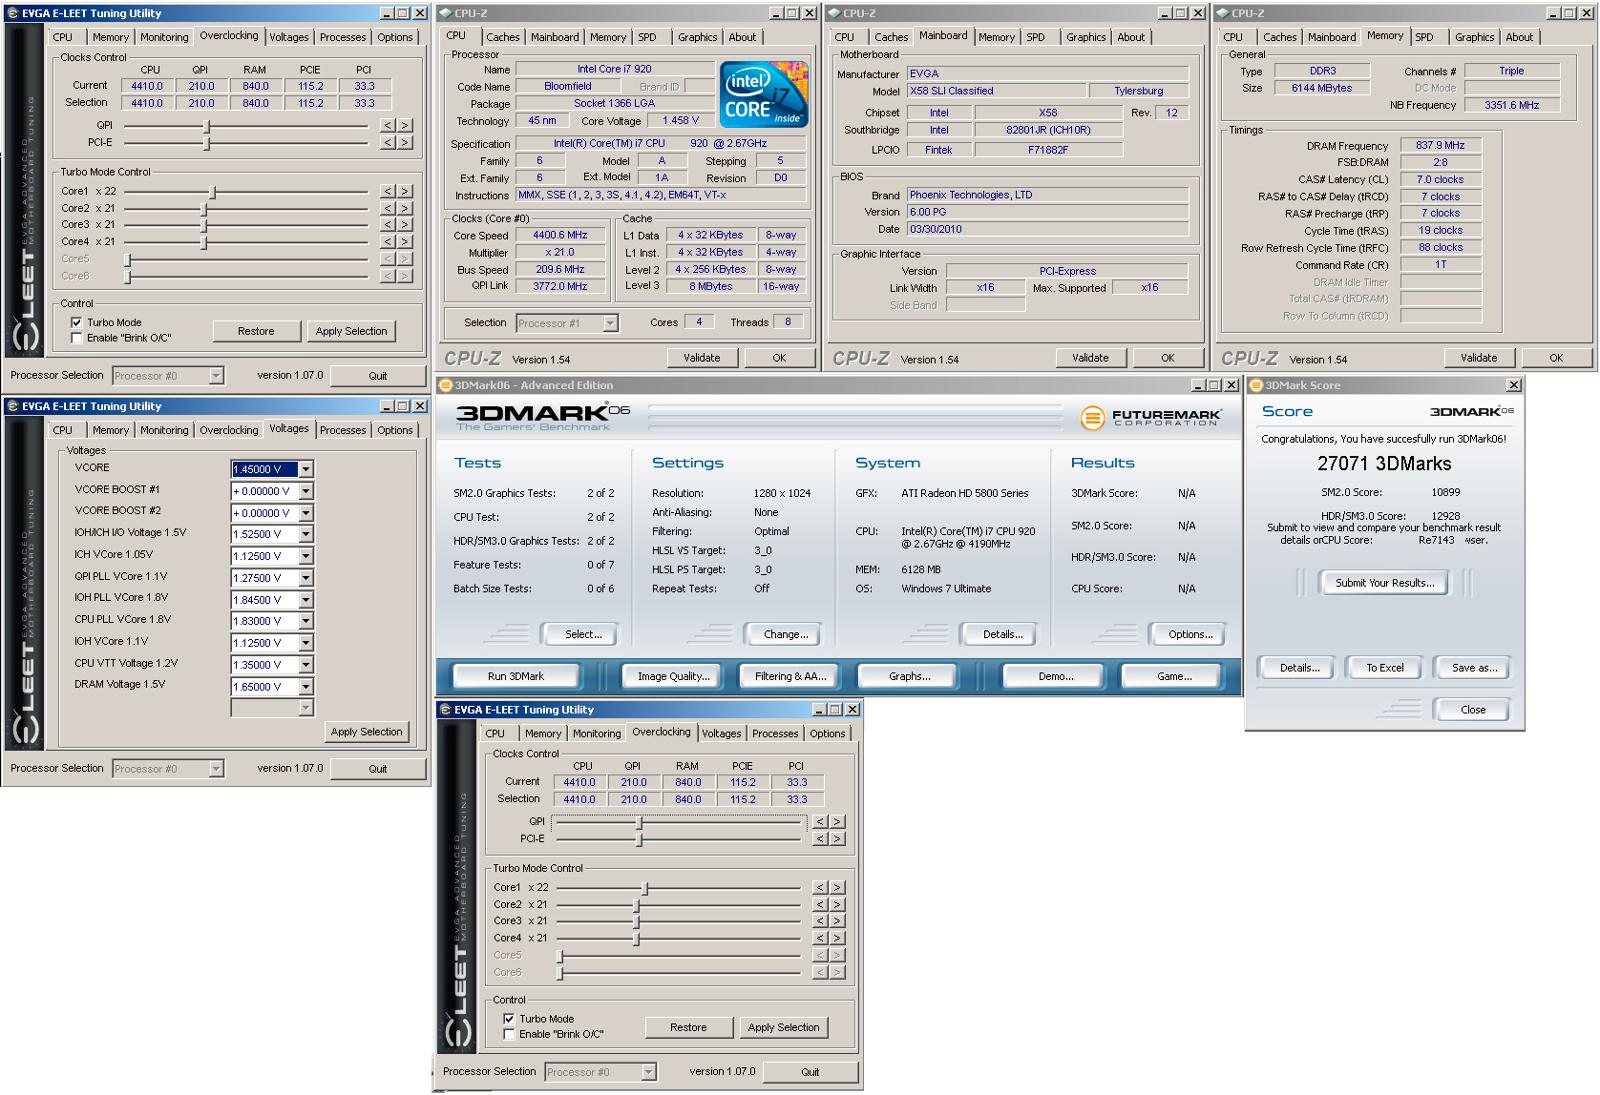Open the VCORE voltage dropdown
The image size is (1600, 1095).
click(306, 469)
